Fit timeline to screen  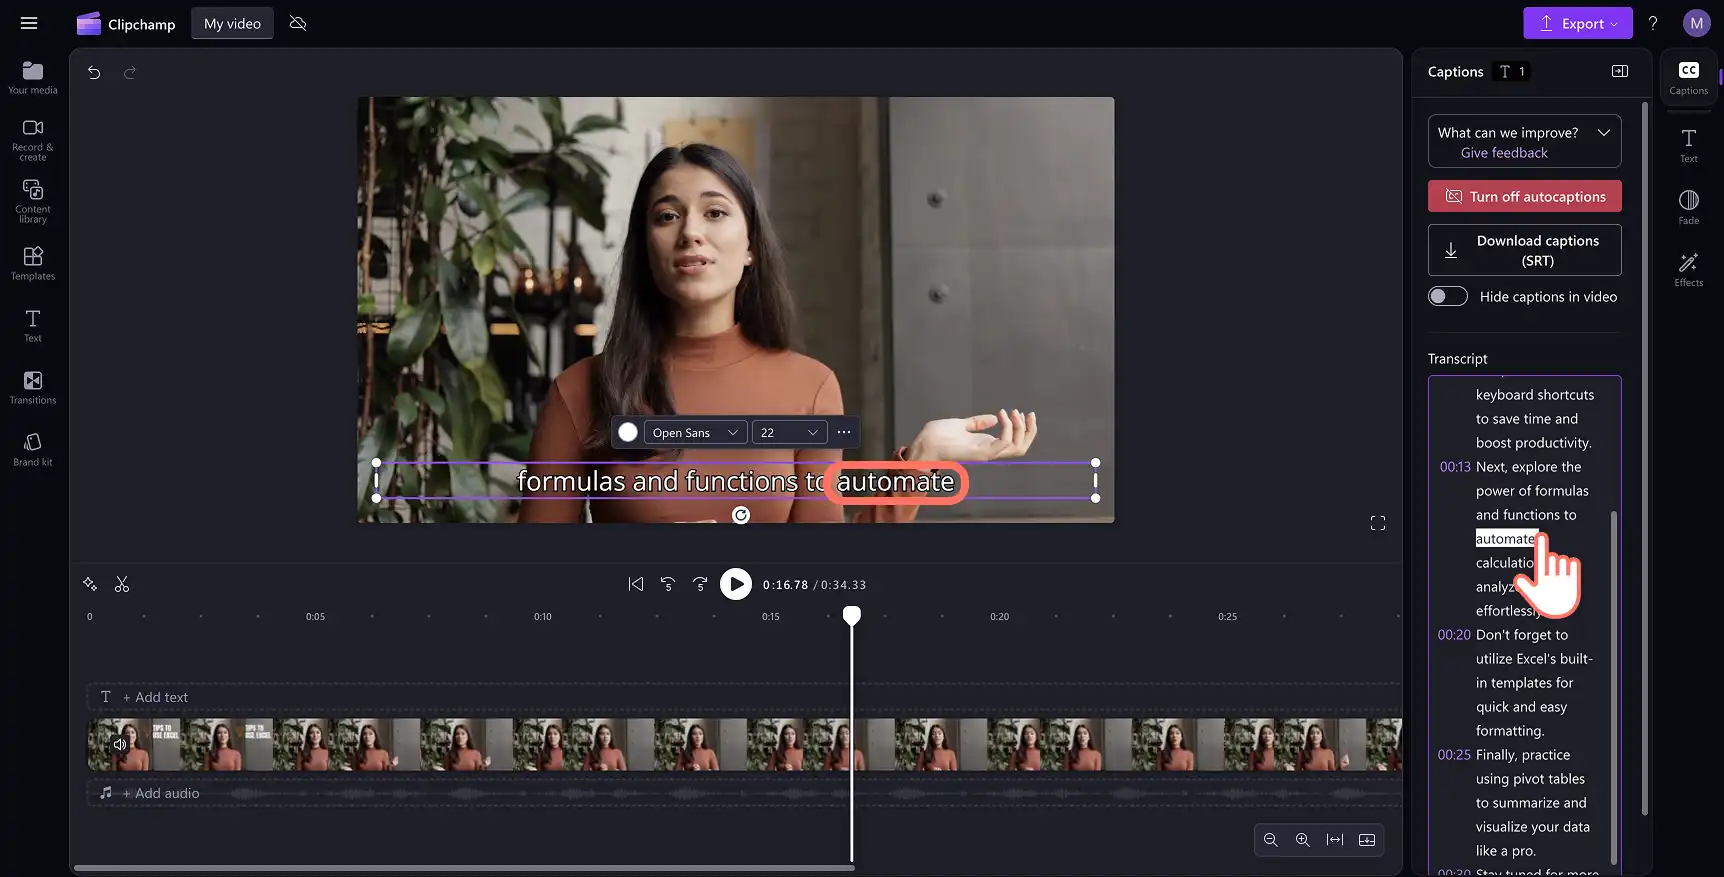[1334, 840]
